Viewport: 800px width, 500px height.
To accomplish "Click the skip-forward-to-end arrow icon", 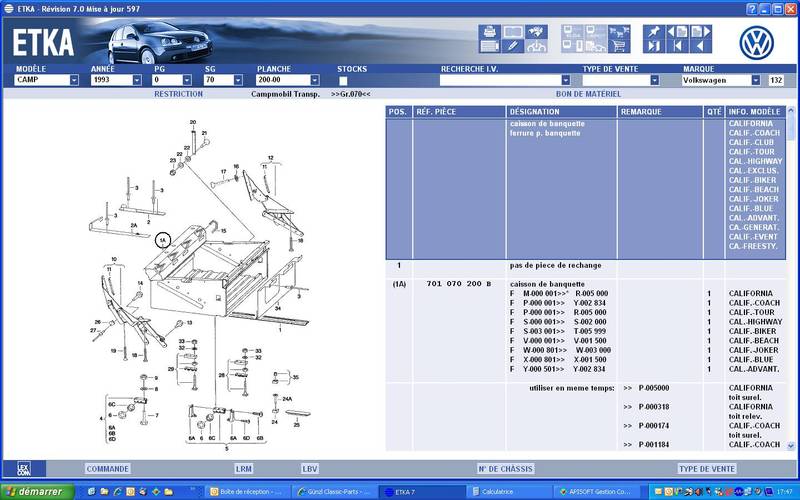I will 654,46.
